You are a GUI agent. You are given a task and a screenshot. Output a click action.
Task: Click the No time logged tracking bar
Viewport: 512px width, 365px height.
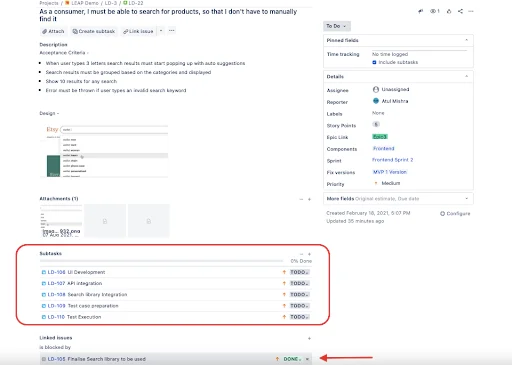[420, 51]
